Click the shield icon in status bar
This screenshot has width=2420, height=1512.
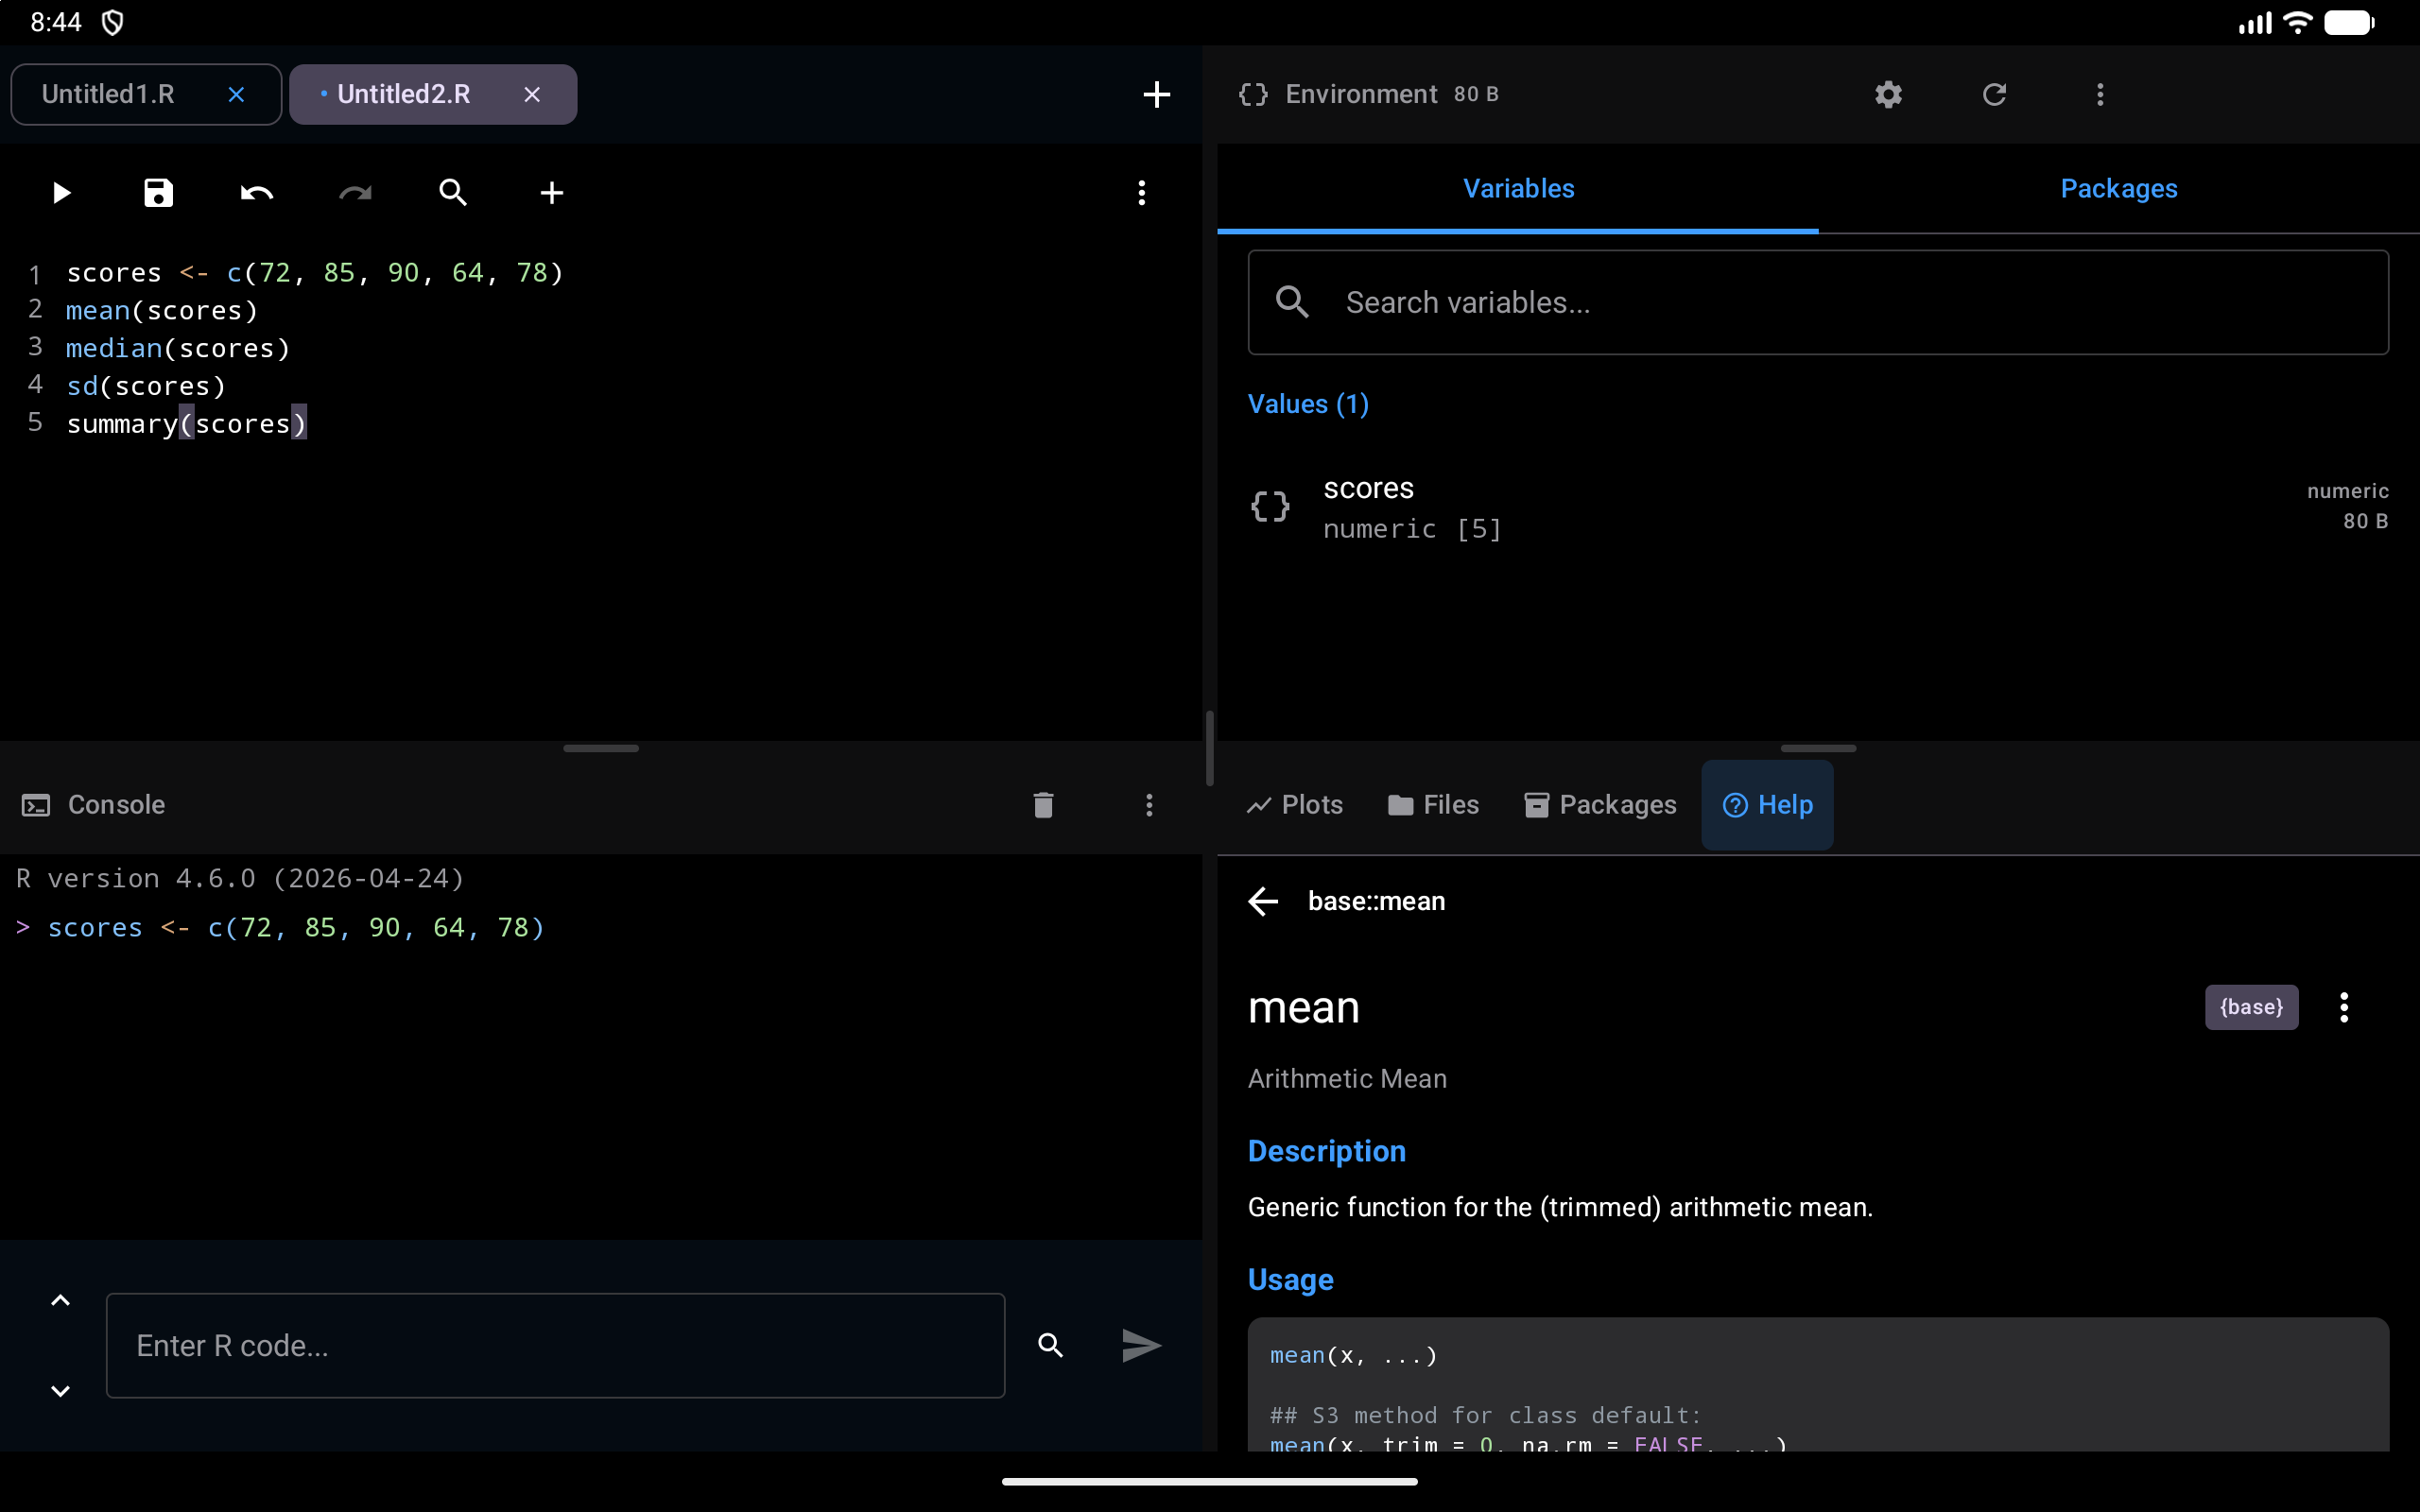pos(113,22)
